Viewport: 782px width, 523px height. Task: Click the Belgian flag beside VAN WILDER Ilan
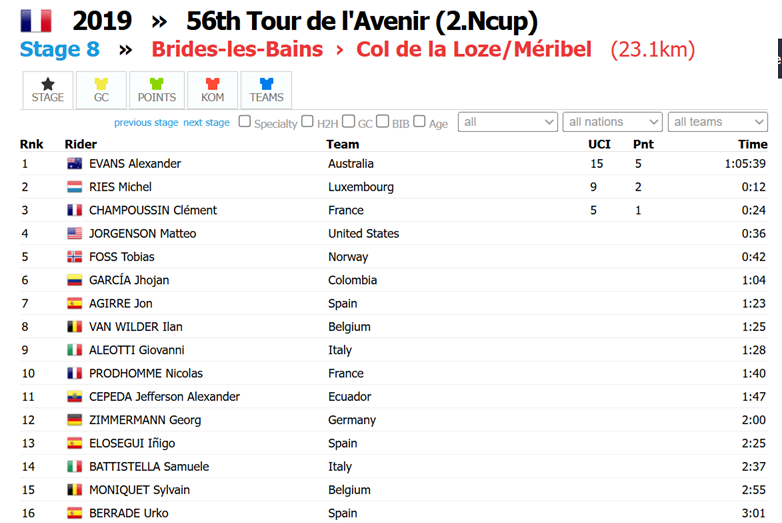[74, 327]
